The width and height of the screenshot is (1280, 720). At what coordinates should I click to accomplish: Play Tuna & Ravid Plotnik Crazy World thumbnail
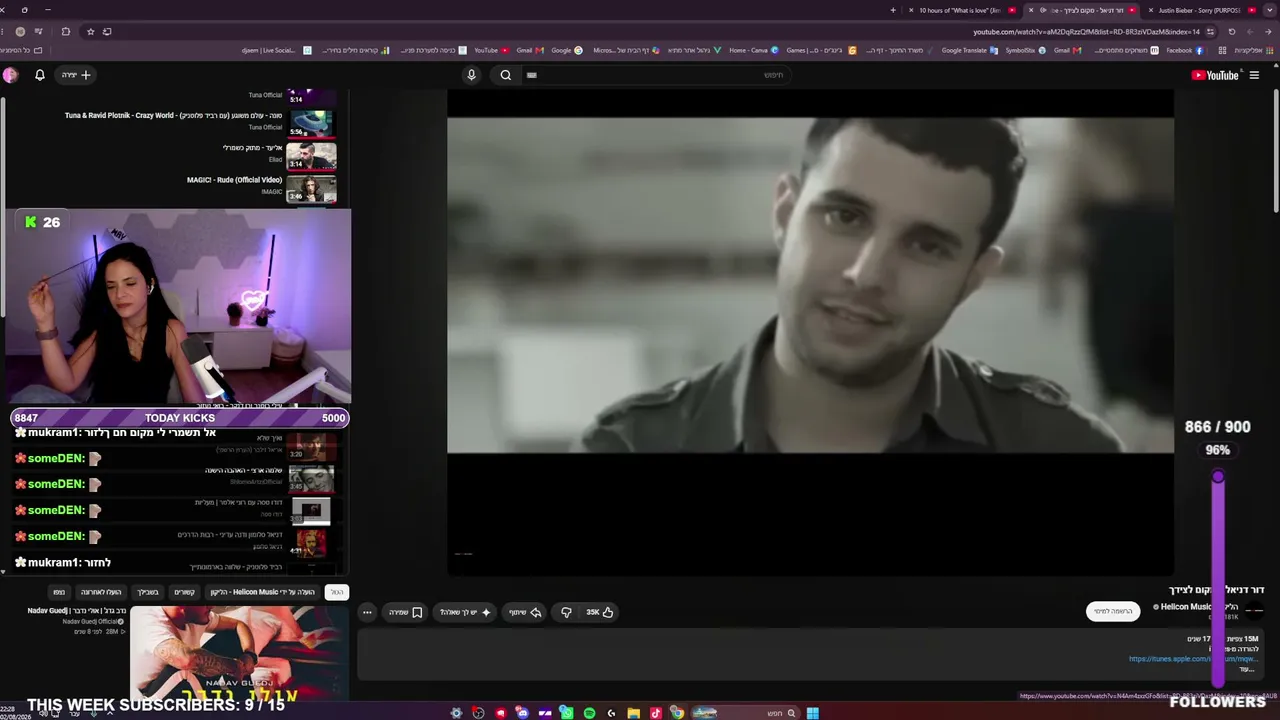click(311, 123)
